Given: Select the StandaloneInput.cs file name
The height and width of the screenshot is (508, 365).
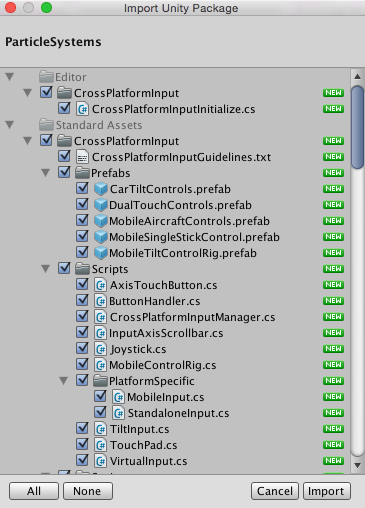Looking at the screenshot, I should (178, 413).
